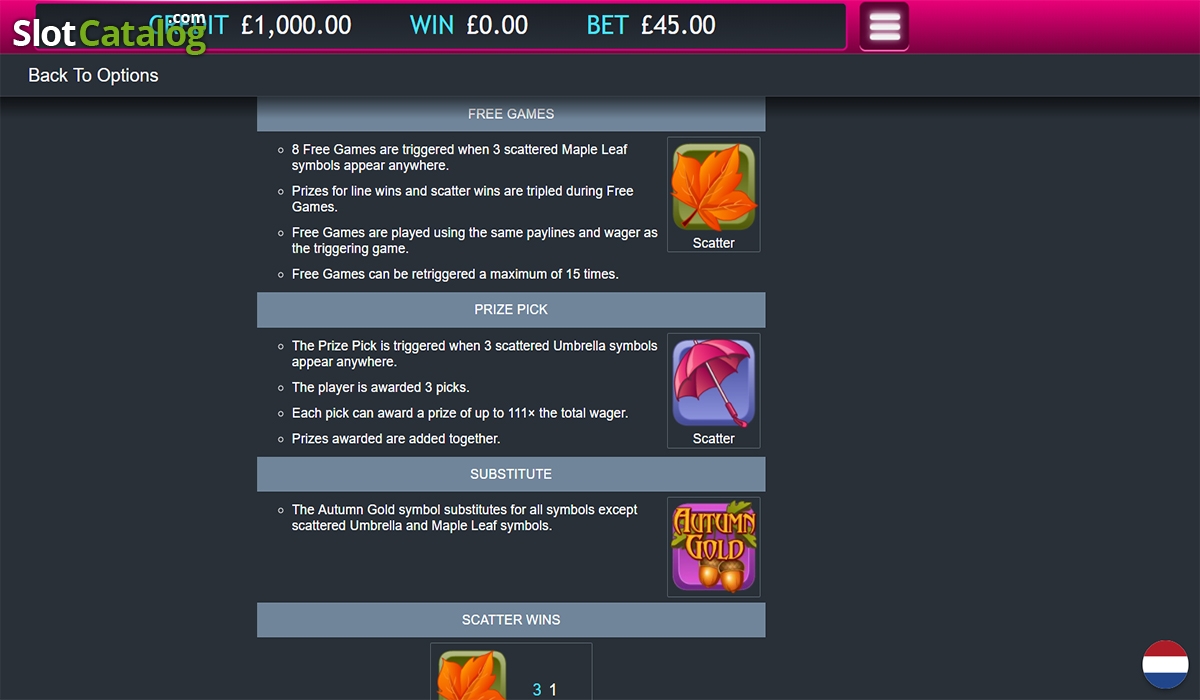The width and height of the screenshot is (1200, 700).
Task: Select the Autumn Gold substitute symbol
Action: 713,547
